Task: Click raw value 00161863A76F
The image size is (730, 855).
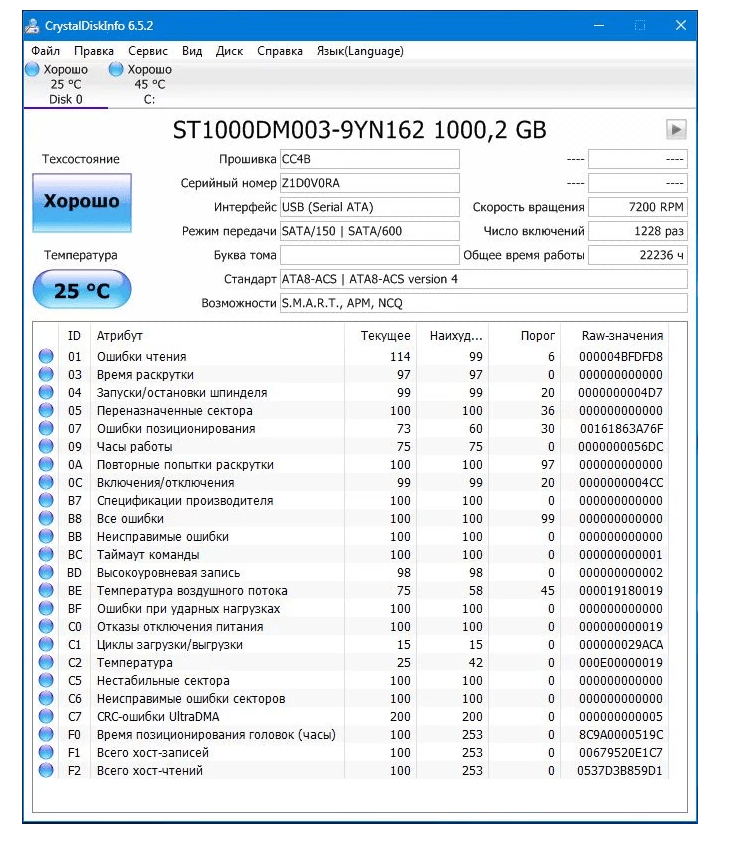Action: point(622,429)
